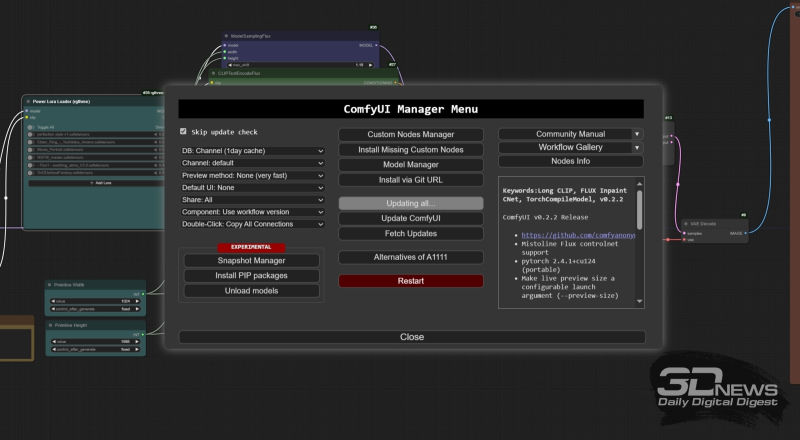
Task: Open Custom Nodes Manager
Action: 410,135
